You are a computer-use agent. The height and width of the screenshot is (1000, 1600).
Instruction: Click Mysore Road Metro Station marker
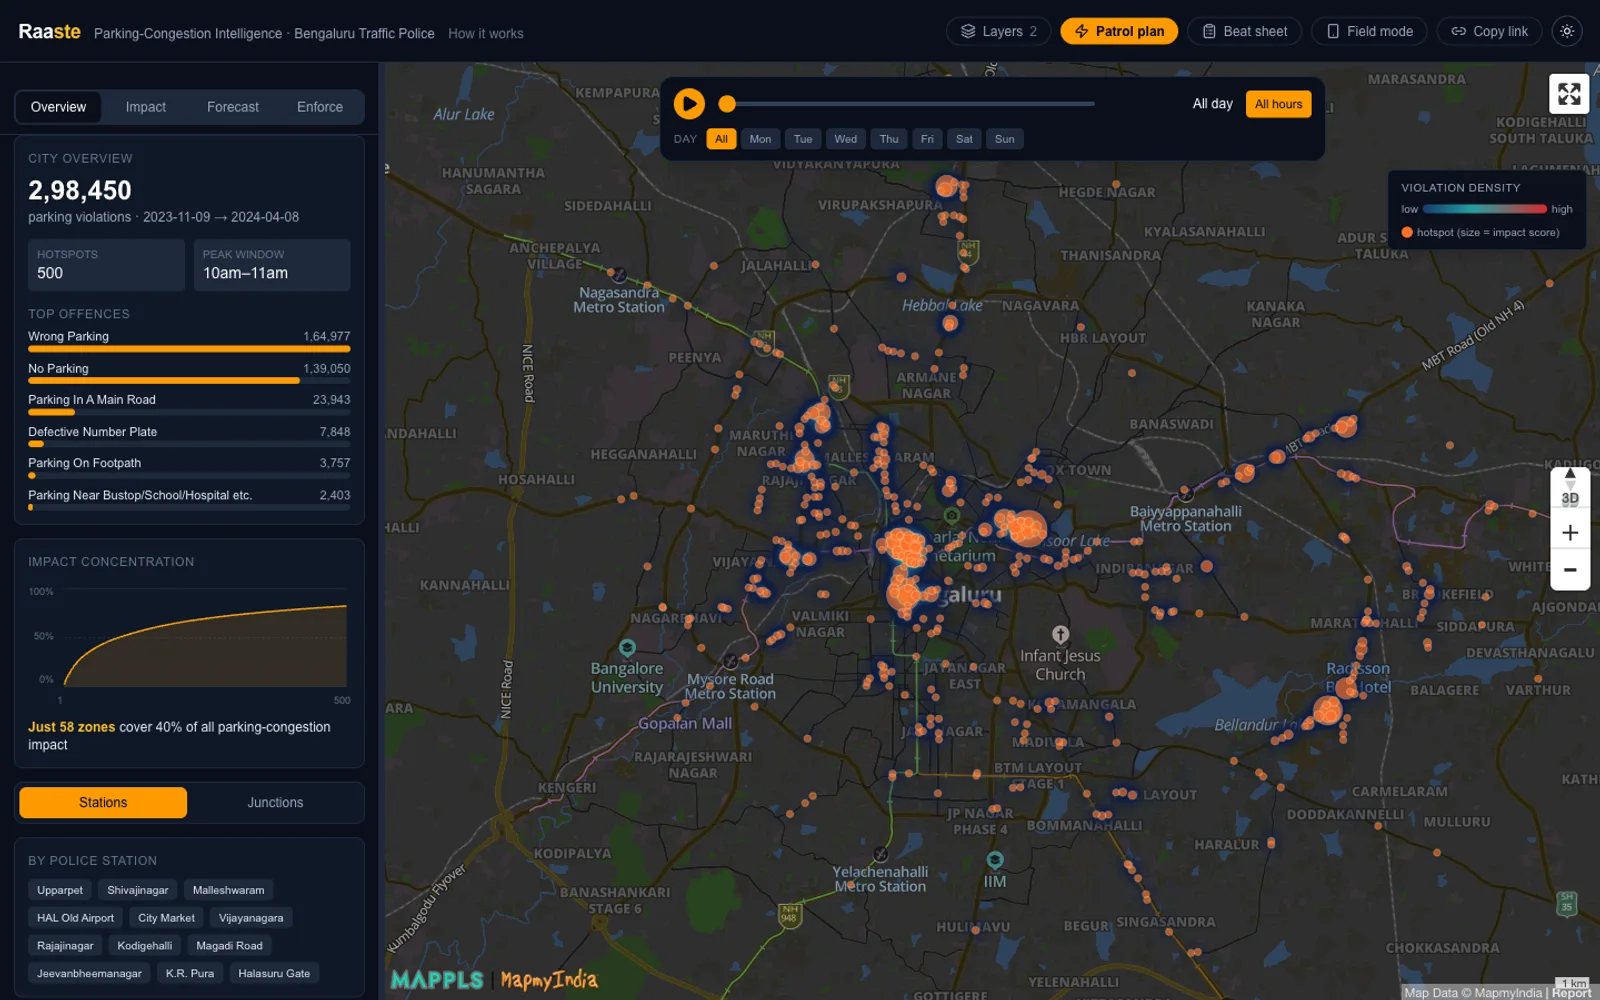[731, 661]
